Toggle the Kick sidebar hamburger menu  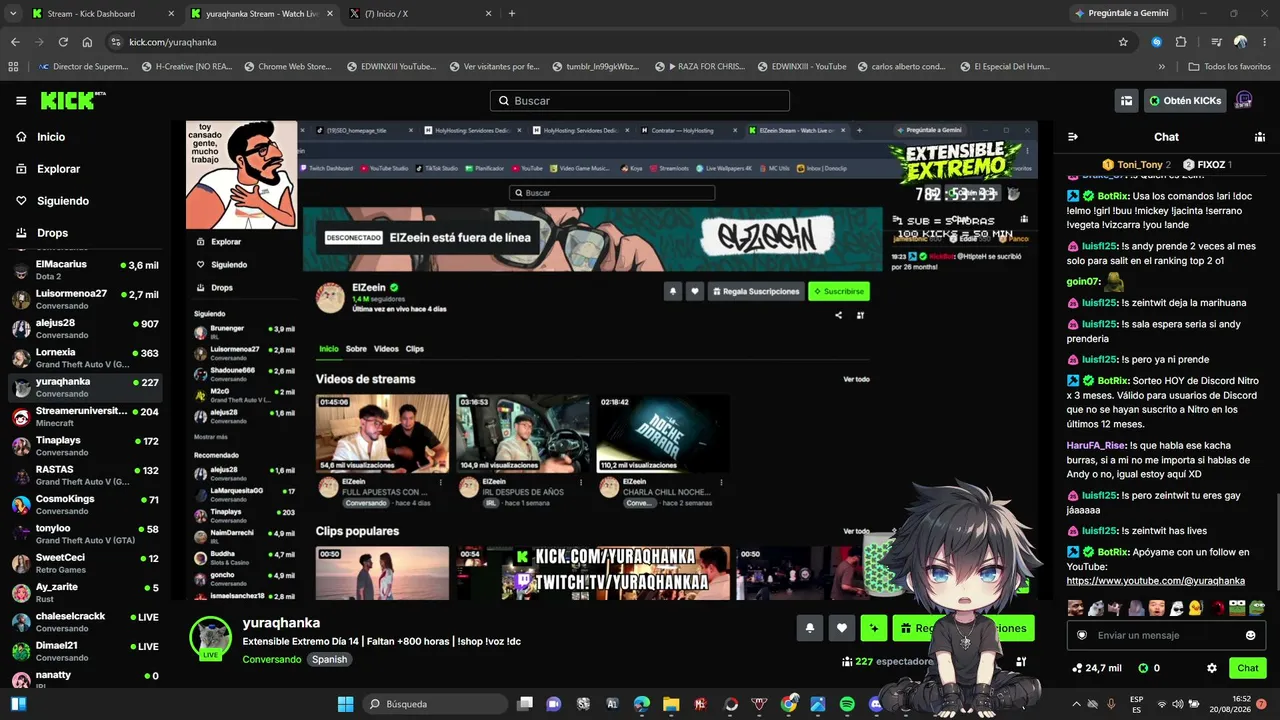21,100
